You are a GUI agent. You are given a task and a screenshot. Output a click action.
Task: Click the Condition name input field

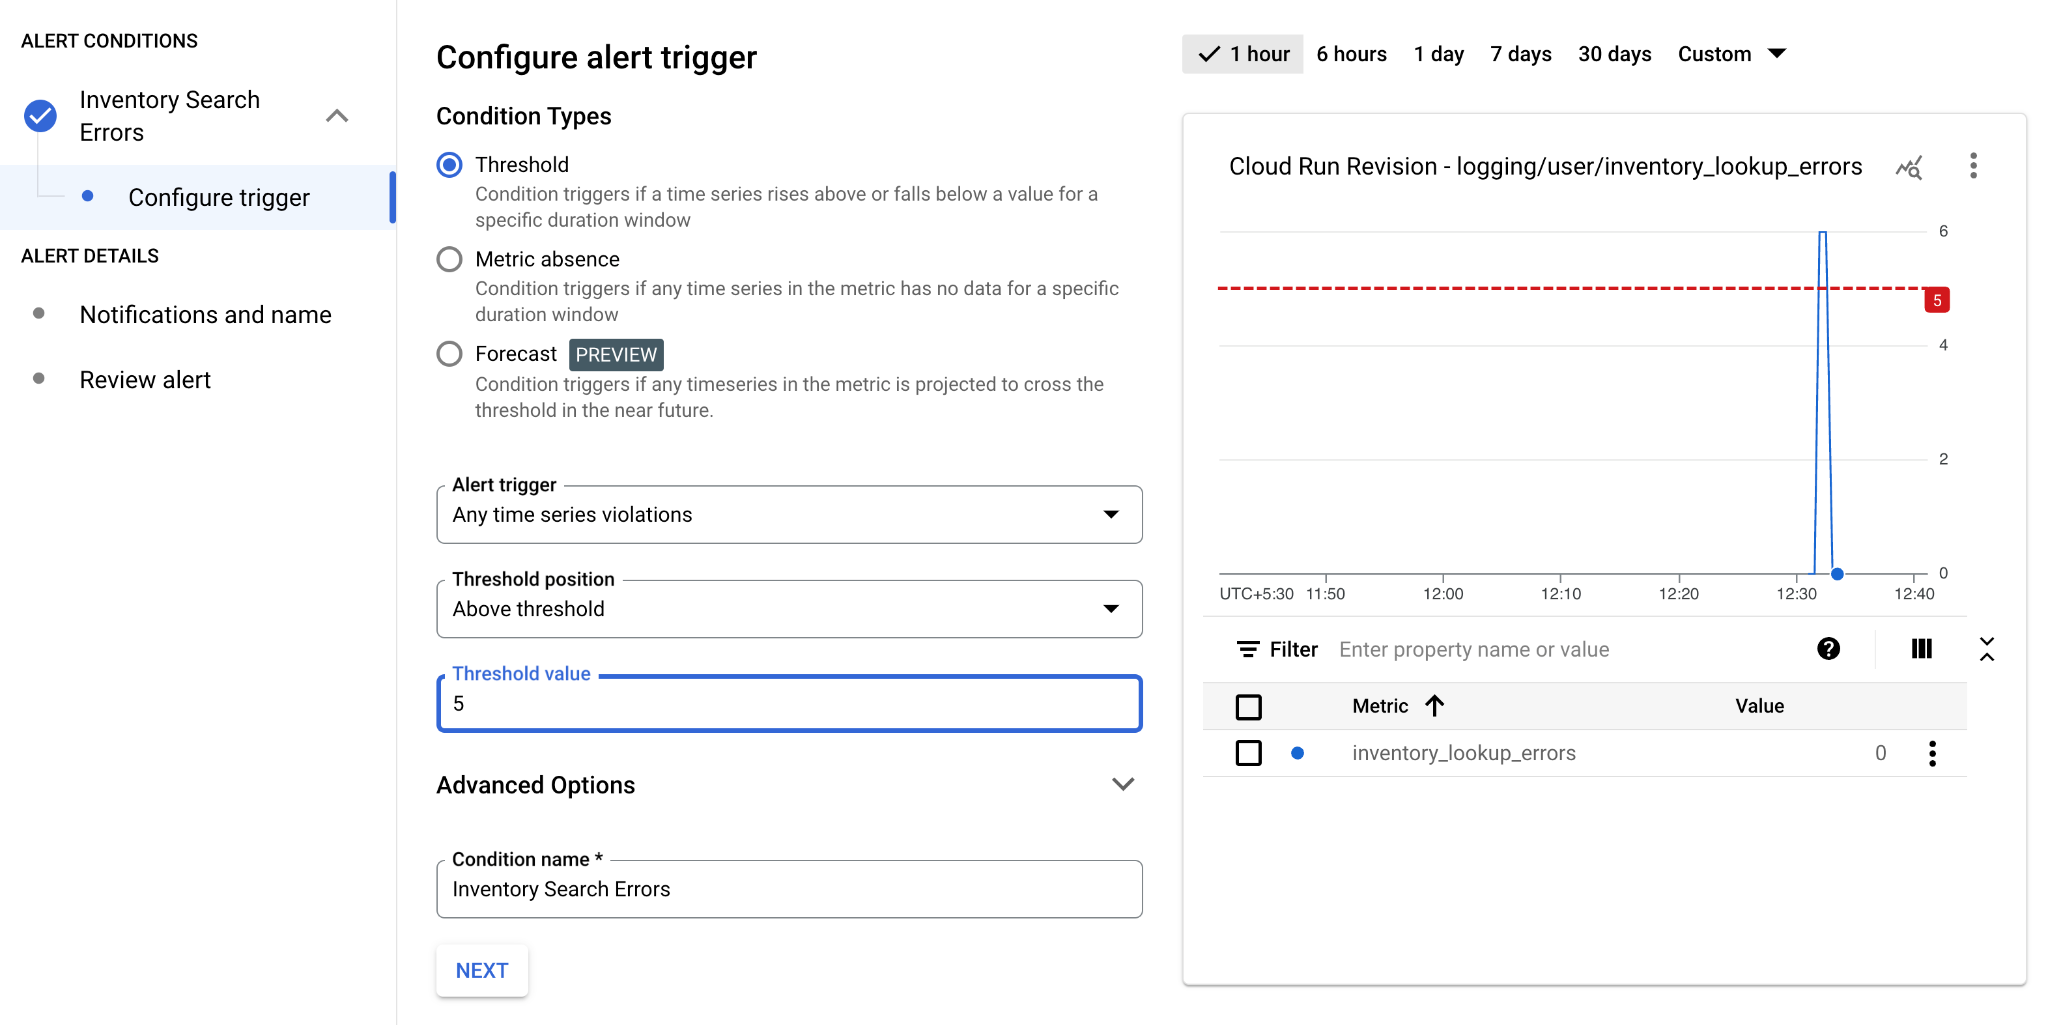[789, 890]
